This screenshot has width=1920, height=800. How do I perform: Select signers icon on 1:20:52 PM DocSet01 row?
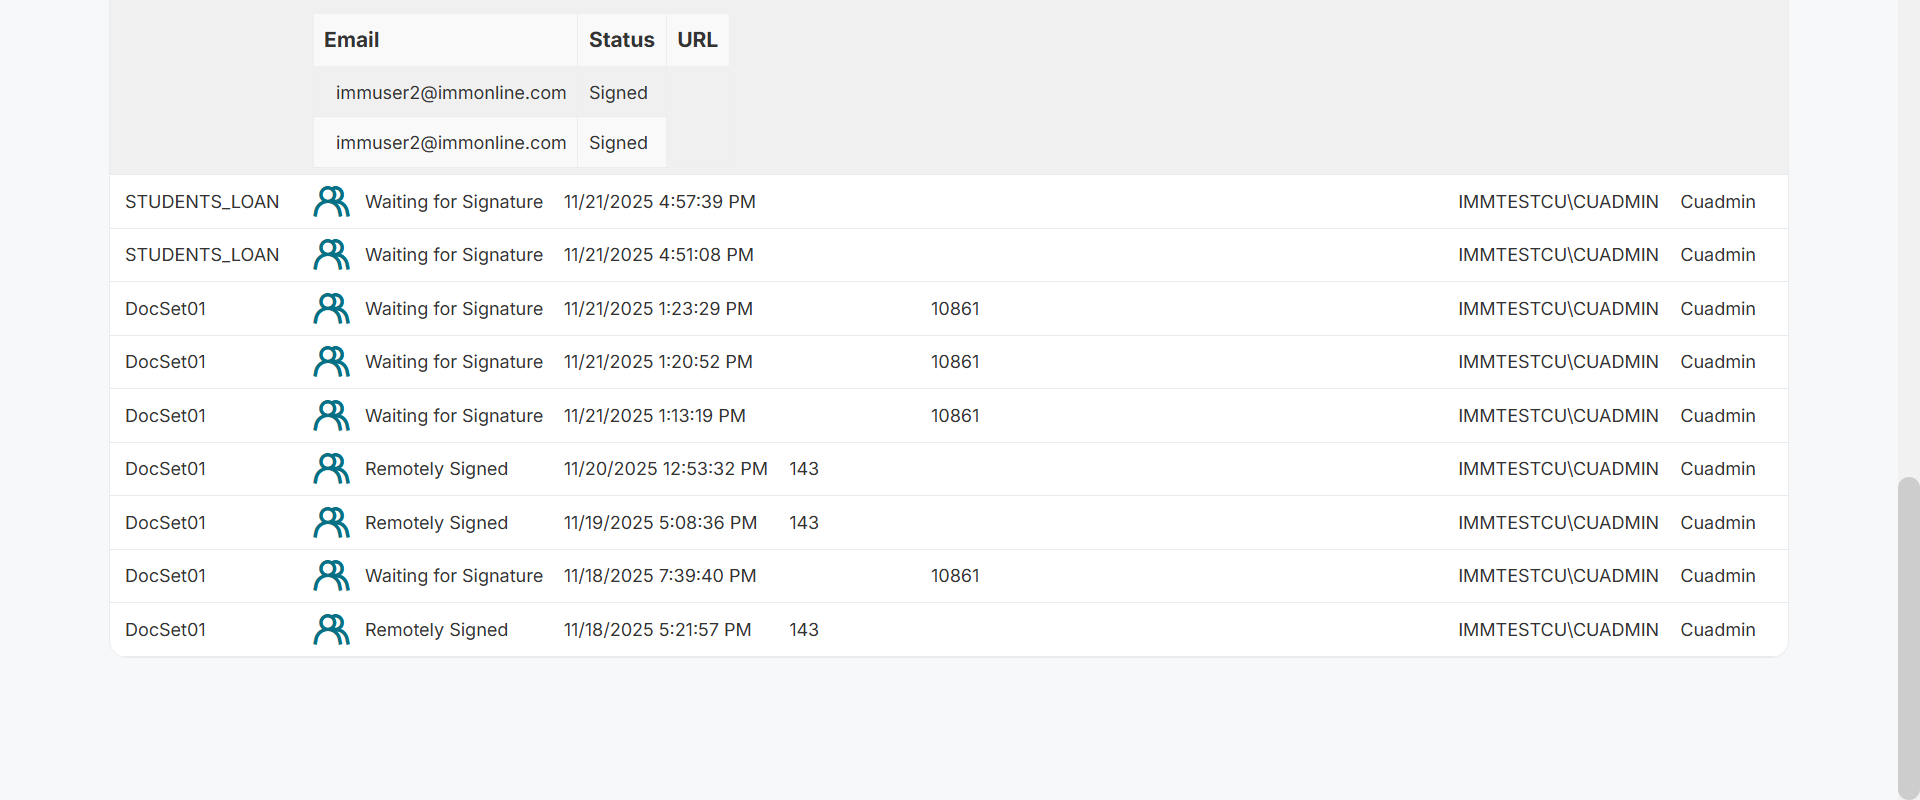[x=331, y=362]
